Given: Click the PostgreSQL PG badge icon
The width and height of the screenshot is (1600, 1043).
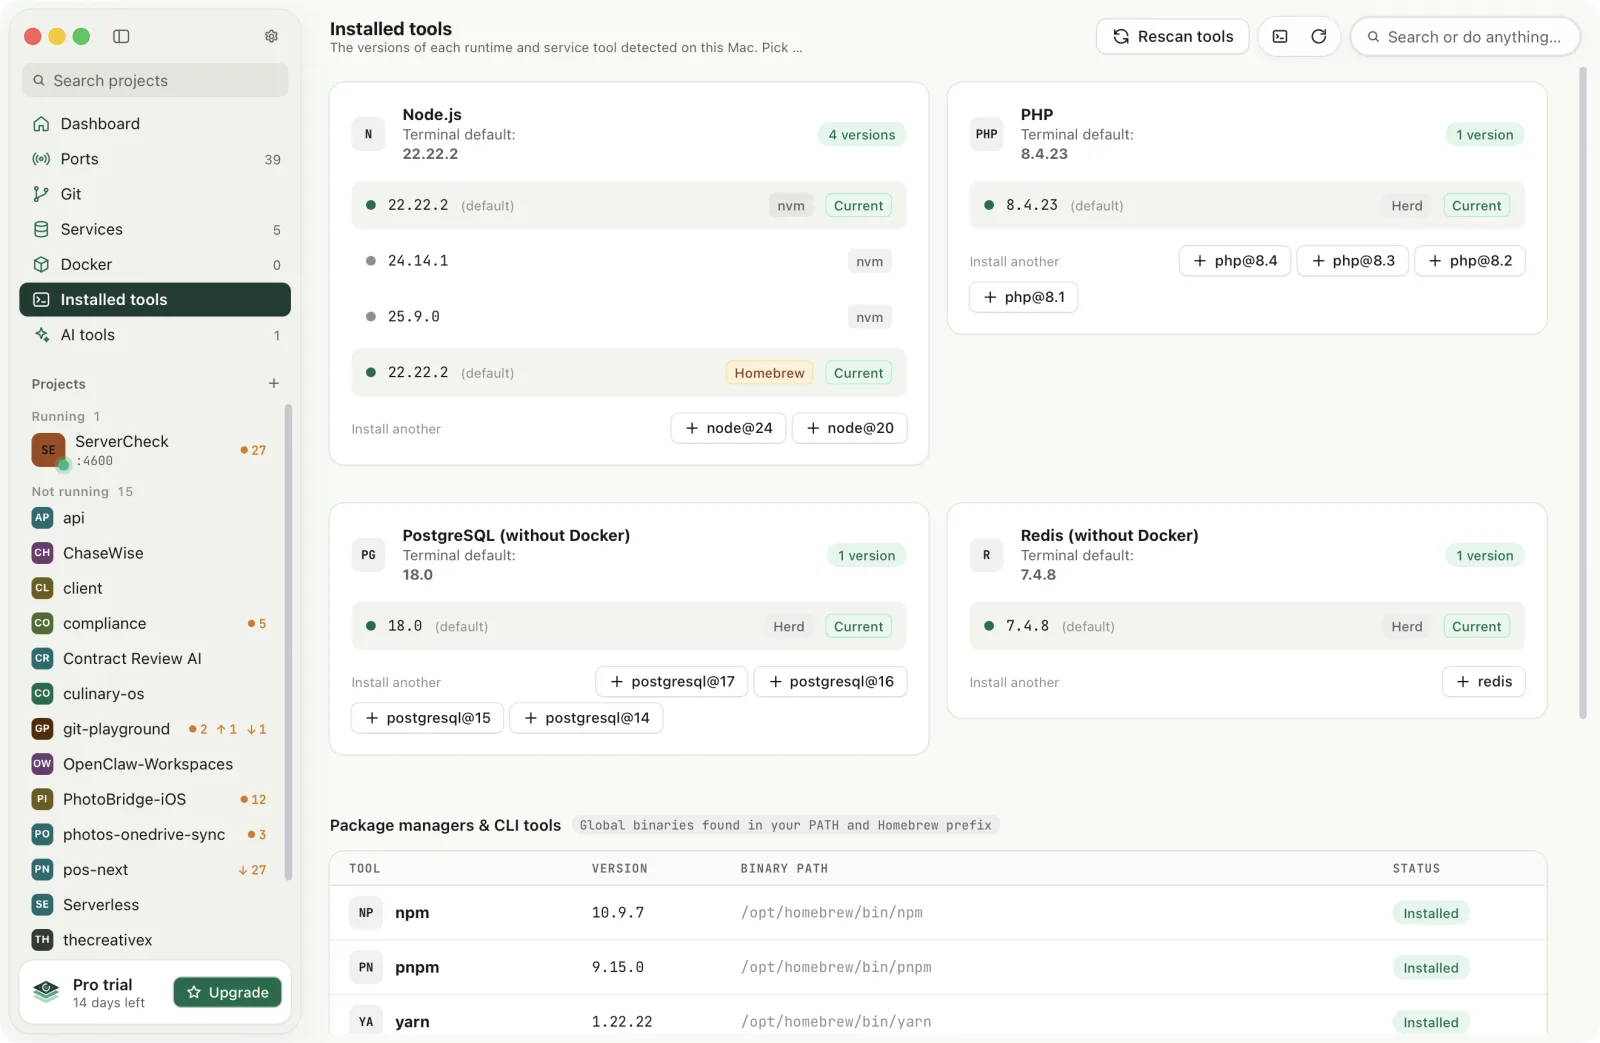Looking at the screenshot, I should 368,555.
